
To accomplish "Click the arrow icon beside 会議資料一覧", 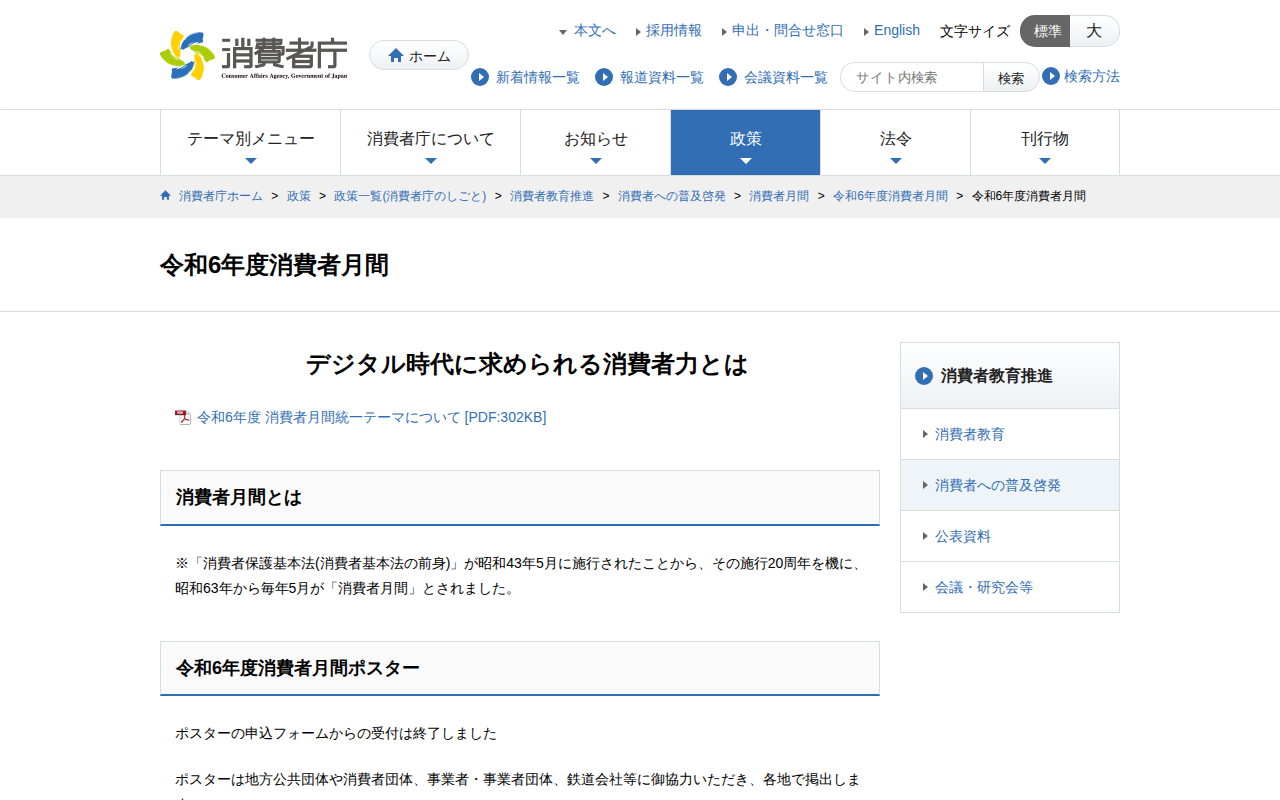I will pyautogui.click(x=728, y=77).
